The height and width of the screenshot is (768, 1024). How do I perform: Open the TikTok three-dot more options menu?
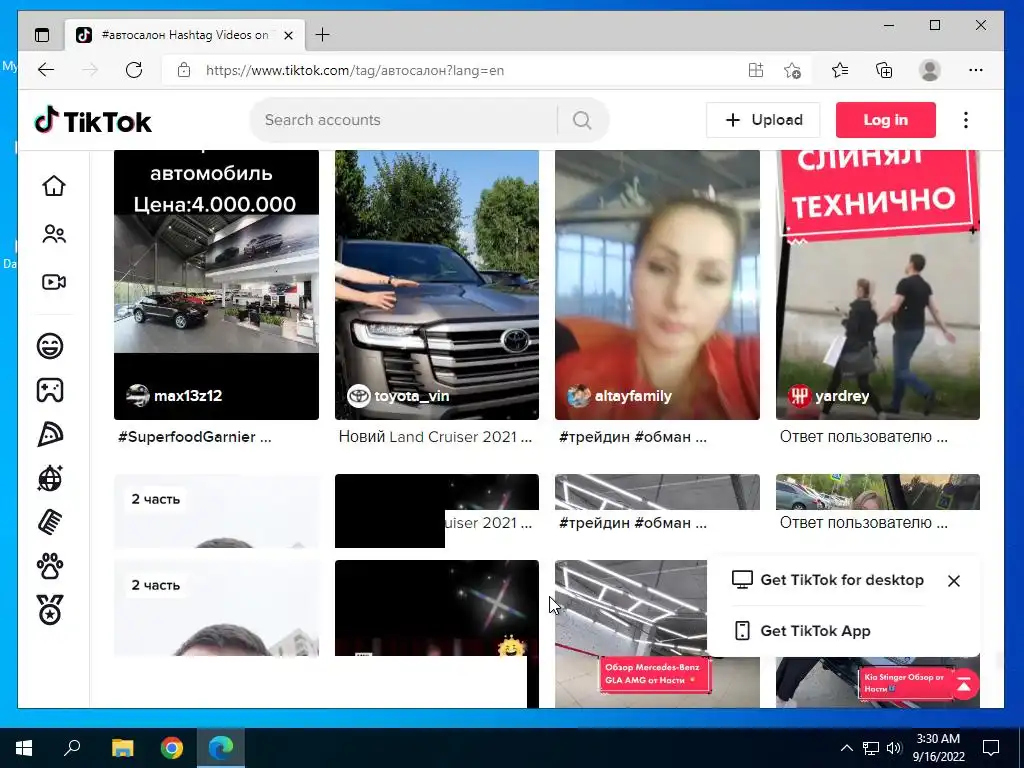[x=966, y=120]
